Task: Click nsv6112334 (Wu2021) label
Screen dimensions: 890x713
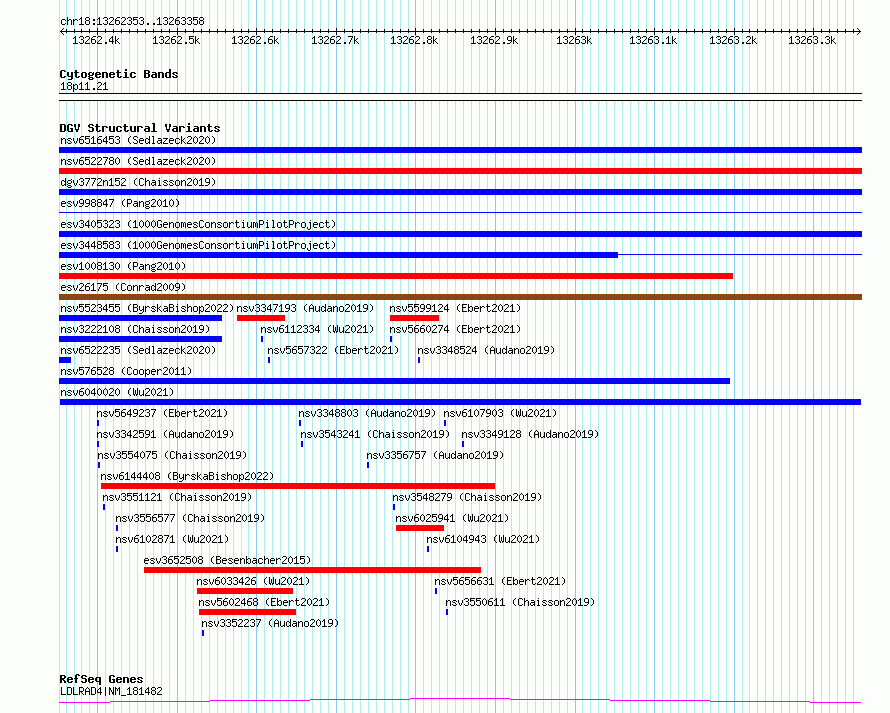Action: click(317, 329)
